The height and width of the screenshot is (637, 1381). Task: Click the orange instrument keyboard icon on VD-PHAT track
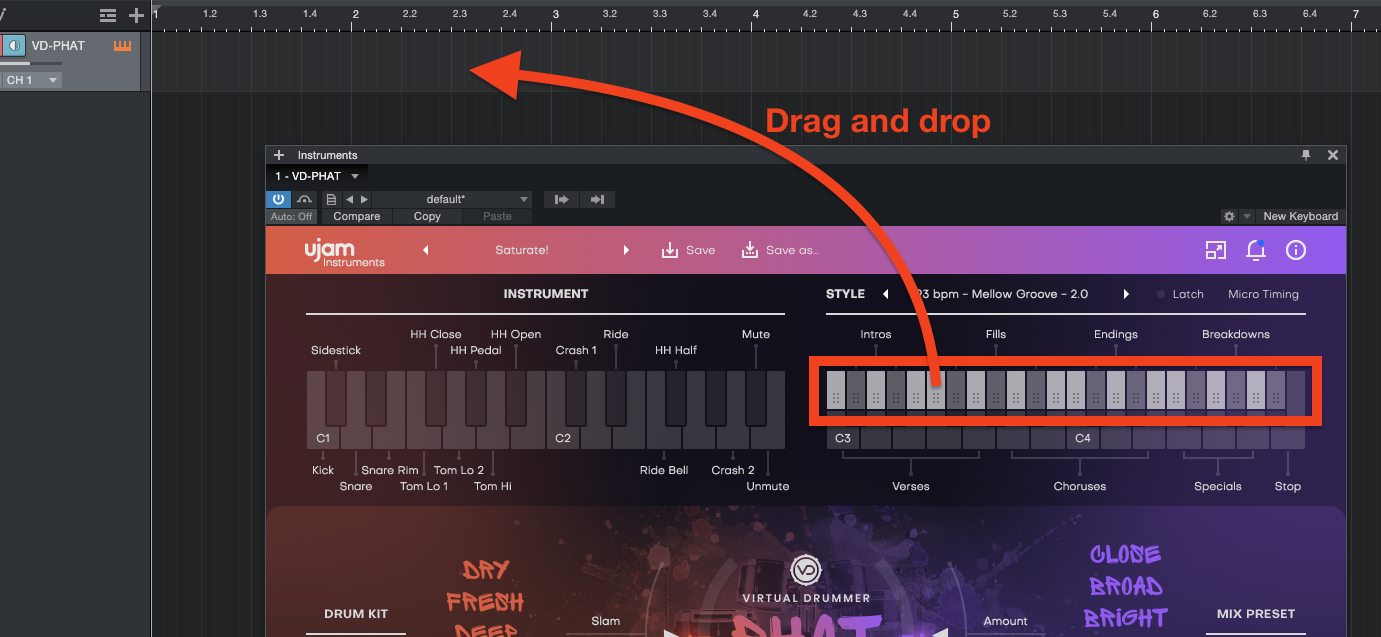123,46
